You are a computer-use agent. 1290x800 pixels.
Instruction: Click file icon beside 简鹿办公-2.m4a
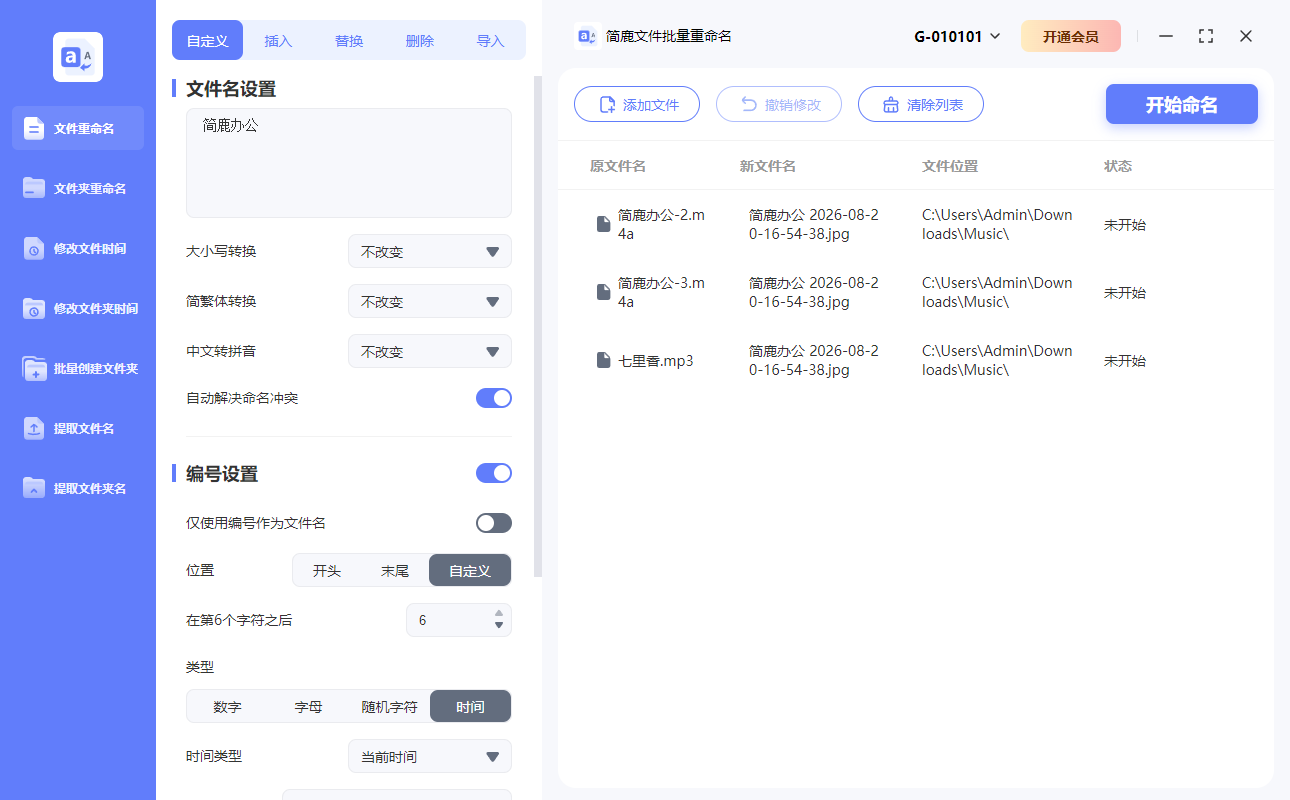[x=603, y=224]
